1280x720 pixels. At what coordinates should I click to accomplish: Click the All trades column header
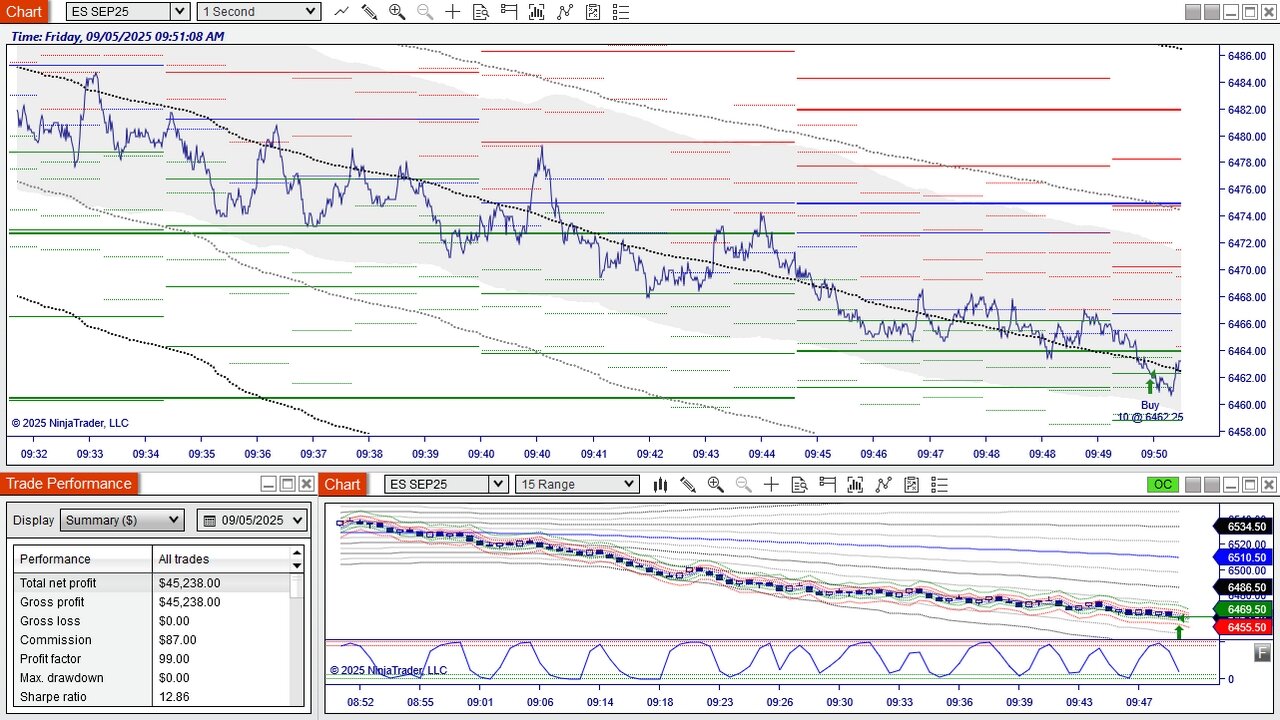pos(221,559)
